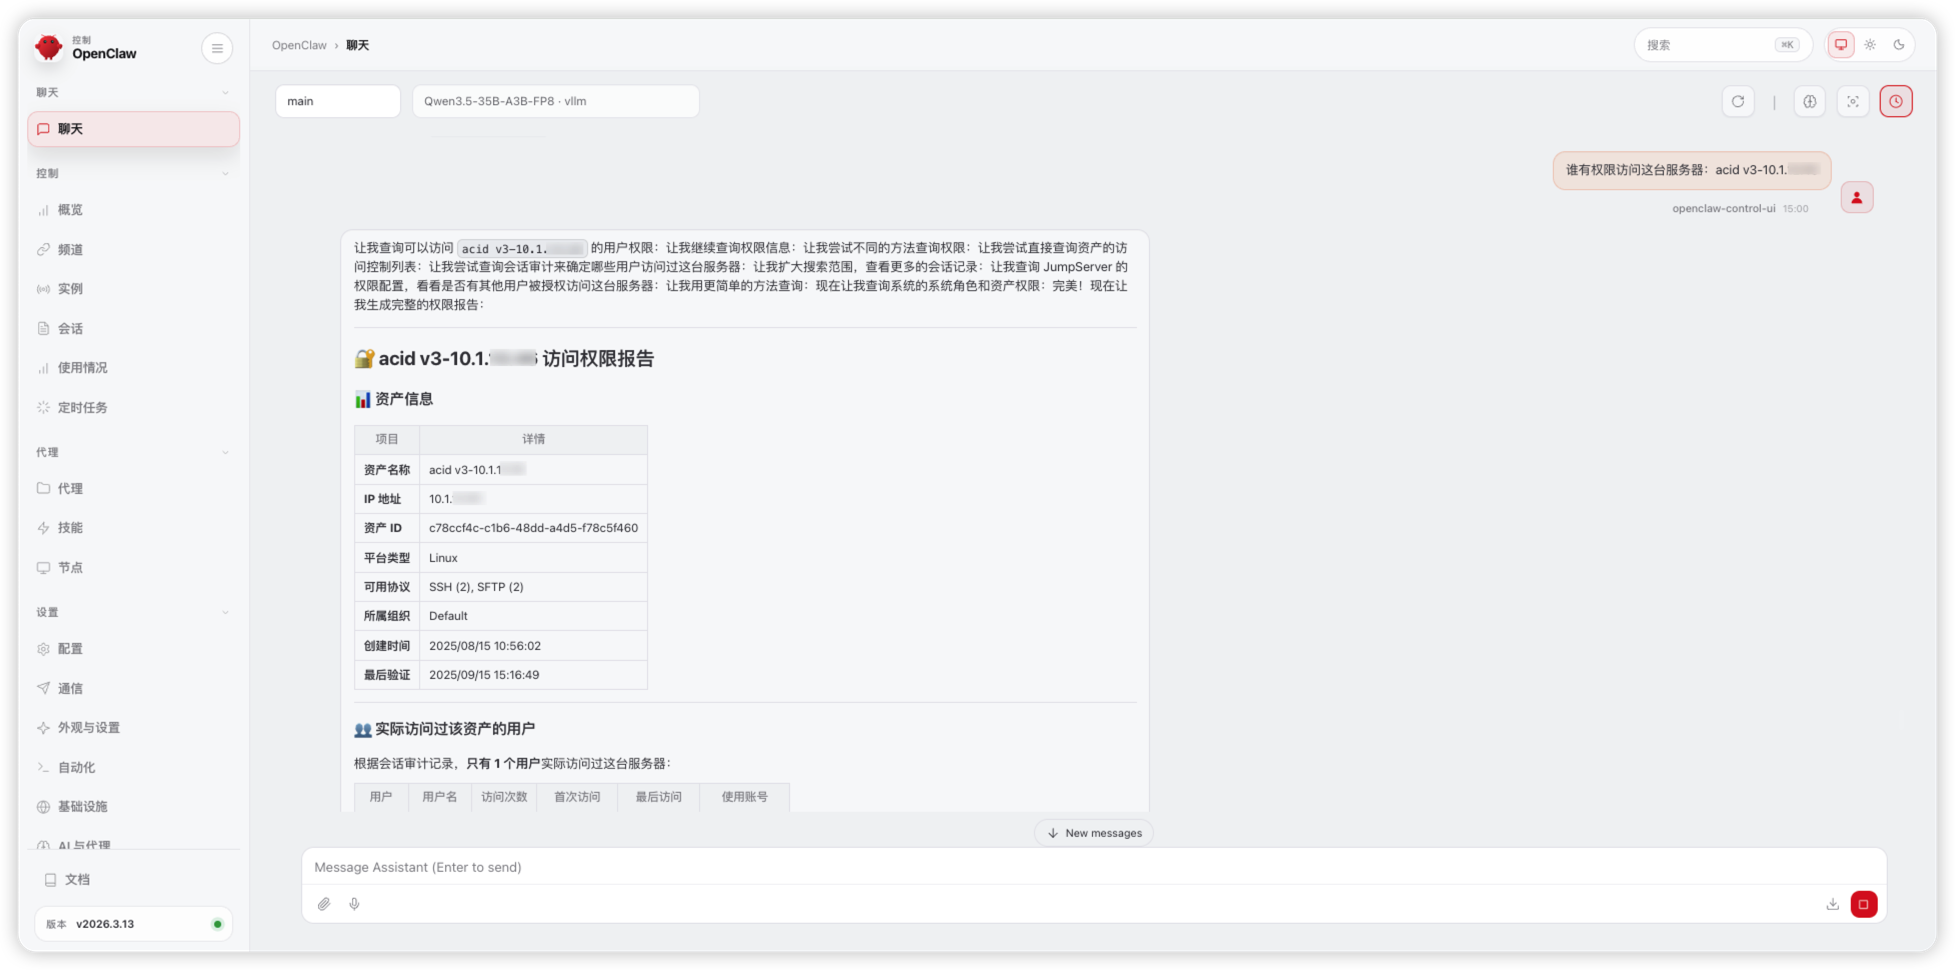Click the red clock history icon
The width and height of the screenshot is (1955, 970).
[x=1895, y=101]
